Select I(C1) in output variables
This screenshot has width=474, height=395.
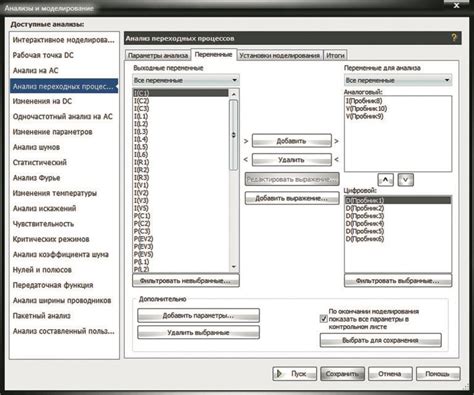tap(181, 93)
